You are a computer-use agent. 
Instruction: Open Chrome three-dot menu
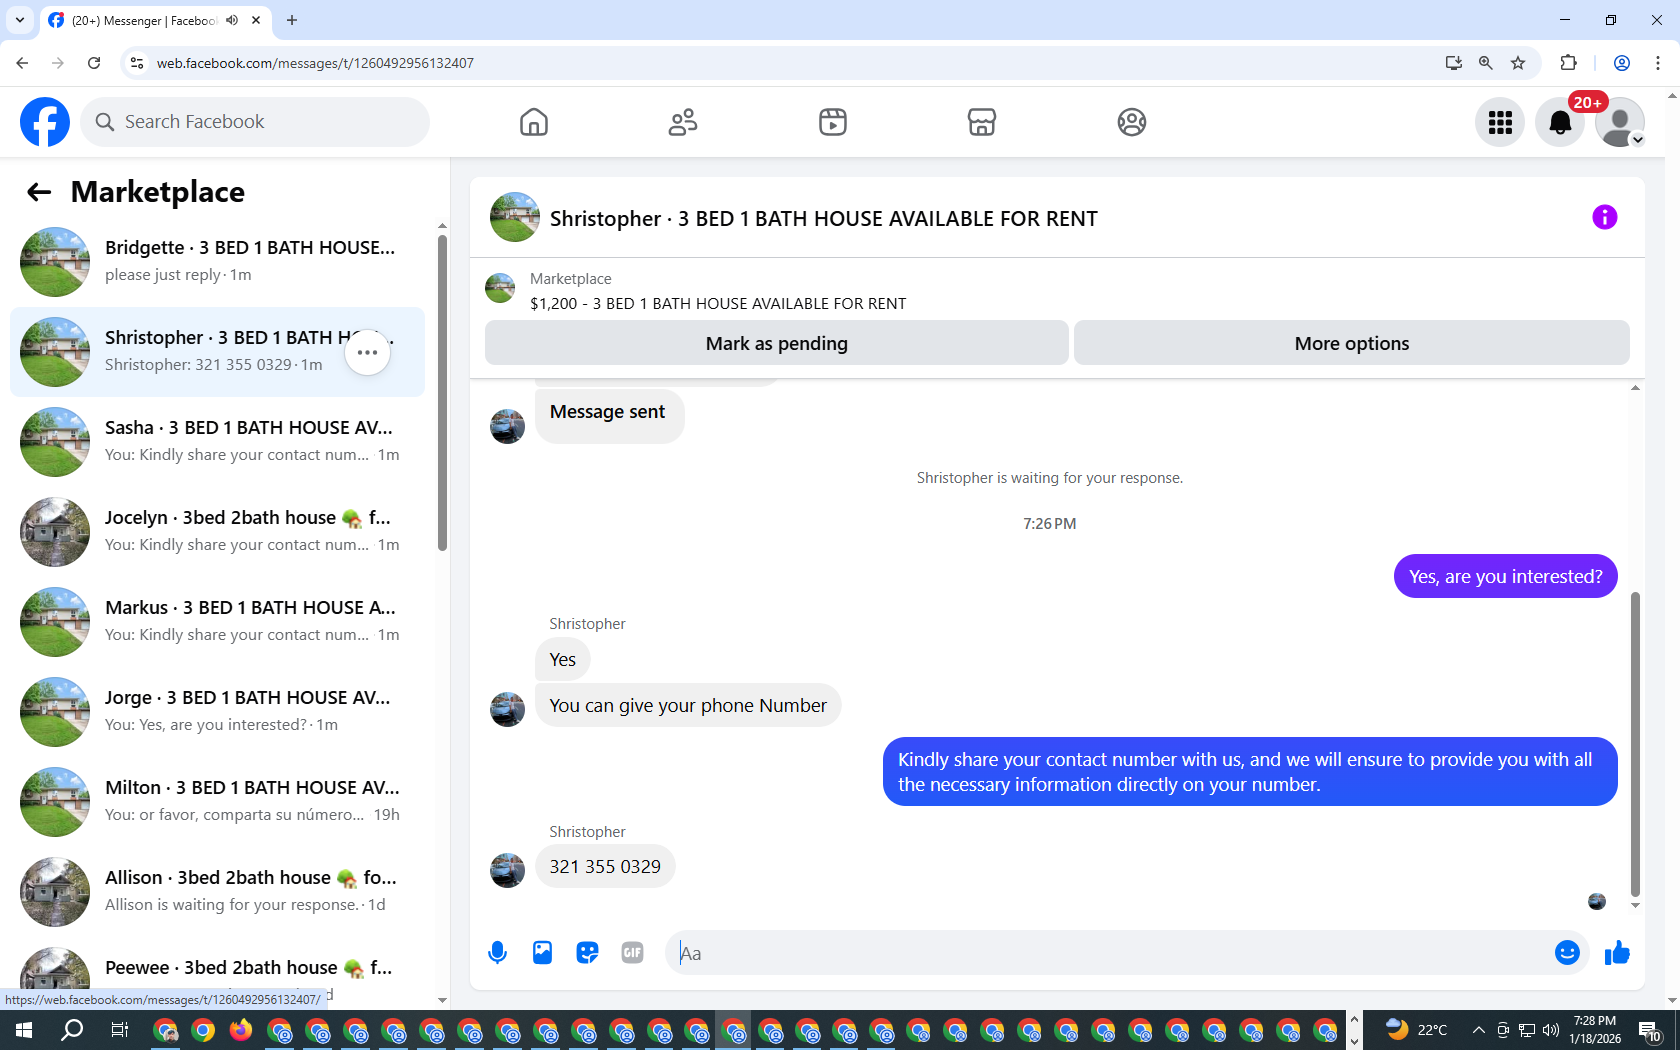pyautogui.click(x=1658, y=63)
